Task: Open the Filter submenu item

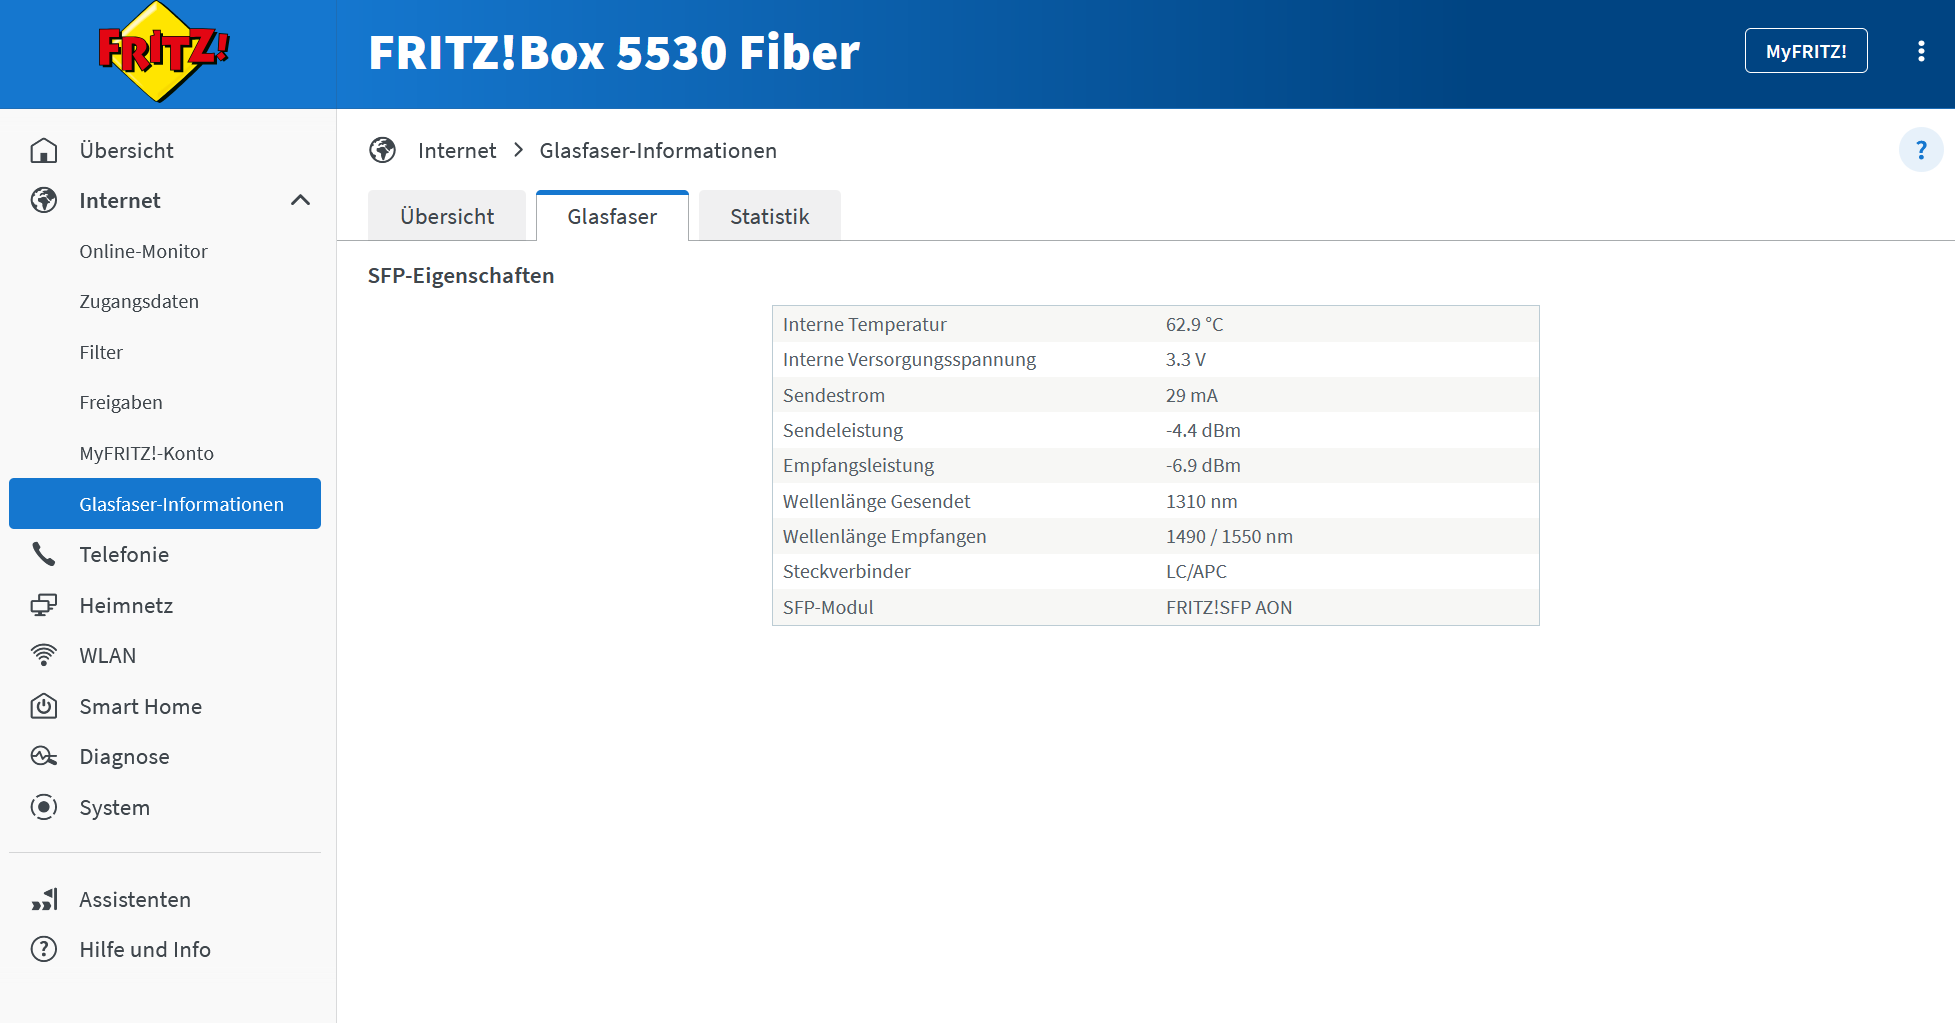Action: (x=101, y=352)
